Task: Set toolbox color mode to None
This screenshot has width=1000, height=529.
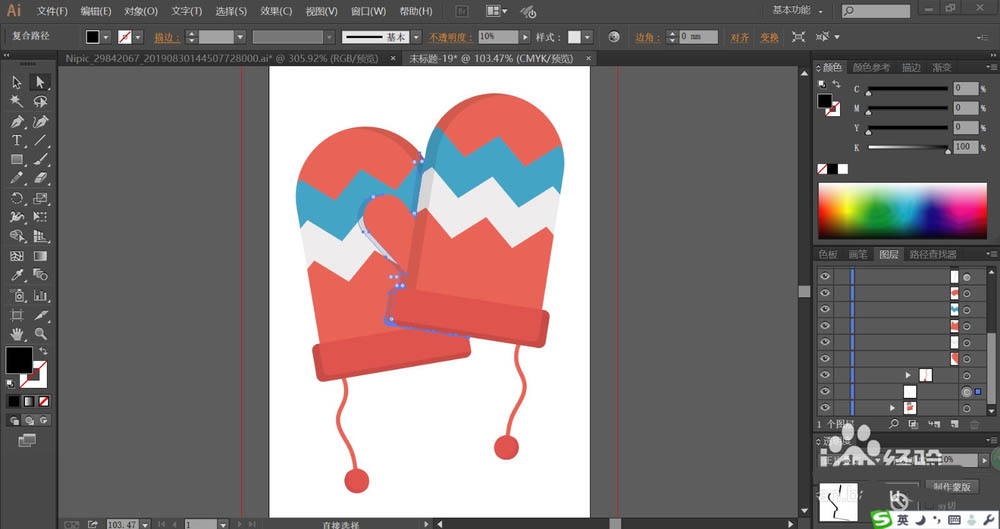Action: (x=43, y=401)
